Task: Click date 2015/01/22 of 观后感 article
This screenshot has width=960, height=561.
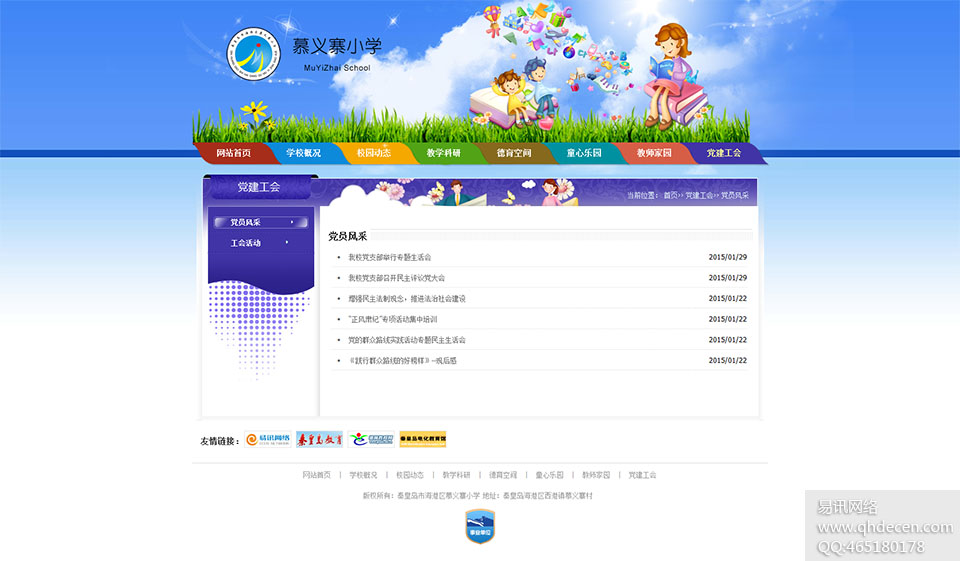Action: (x=727, y=361)
